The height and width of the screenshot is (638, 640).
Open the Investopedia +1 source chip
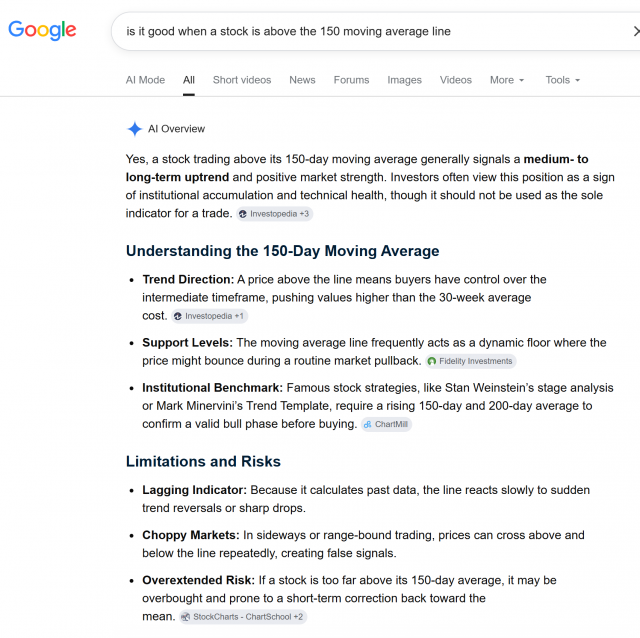click(x=209, y=316)
